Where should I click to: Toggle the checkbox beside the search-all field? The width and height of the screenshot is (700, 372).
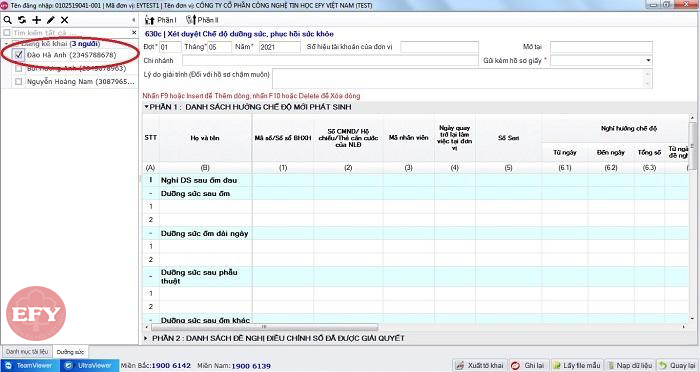pyautogui.click(x=7, y=33)
